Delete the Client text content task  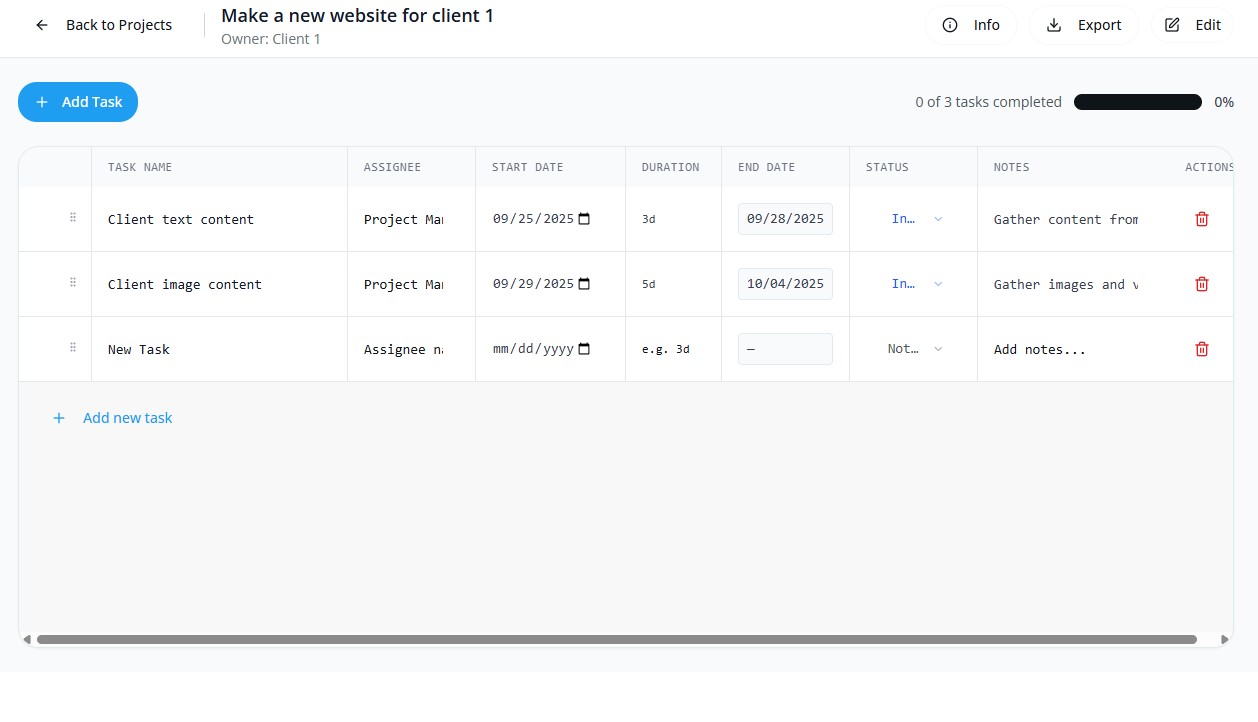click(x=1202, y=219)
